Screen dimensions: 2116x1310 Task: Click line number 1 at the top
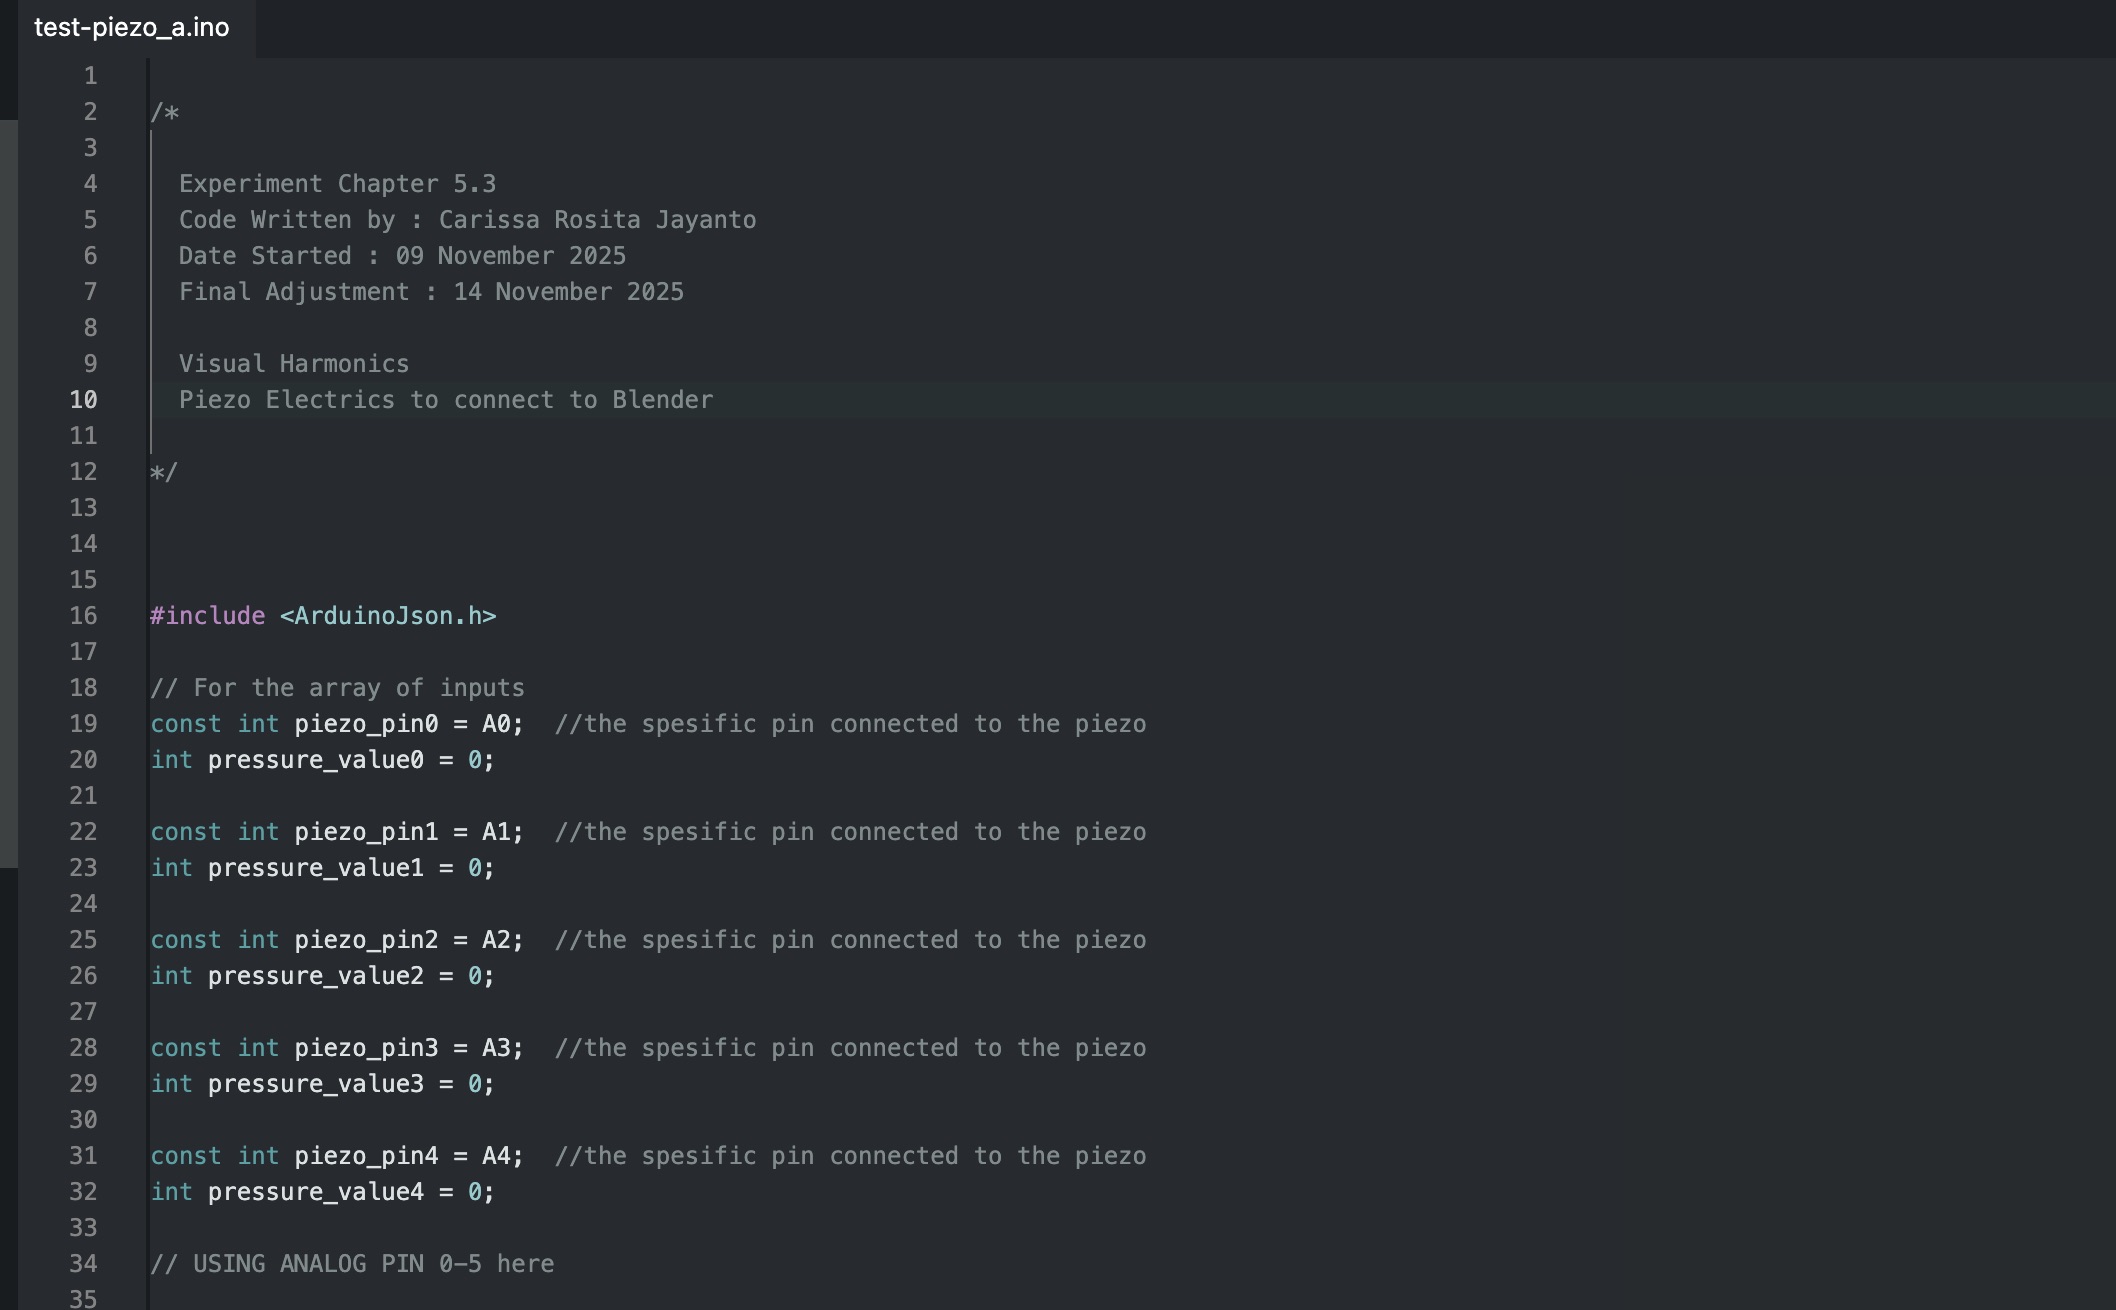[x=90, y=75]
